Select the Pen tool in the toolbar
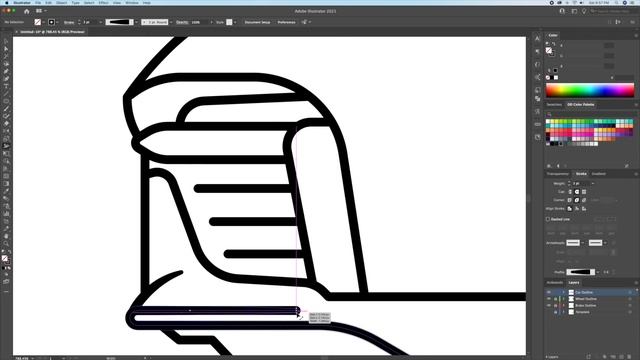The height and width of the screenshot is (360, 640). (6, 71)
